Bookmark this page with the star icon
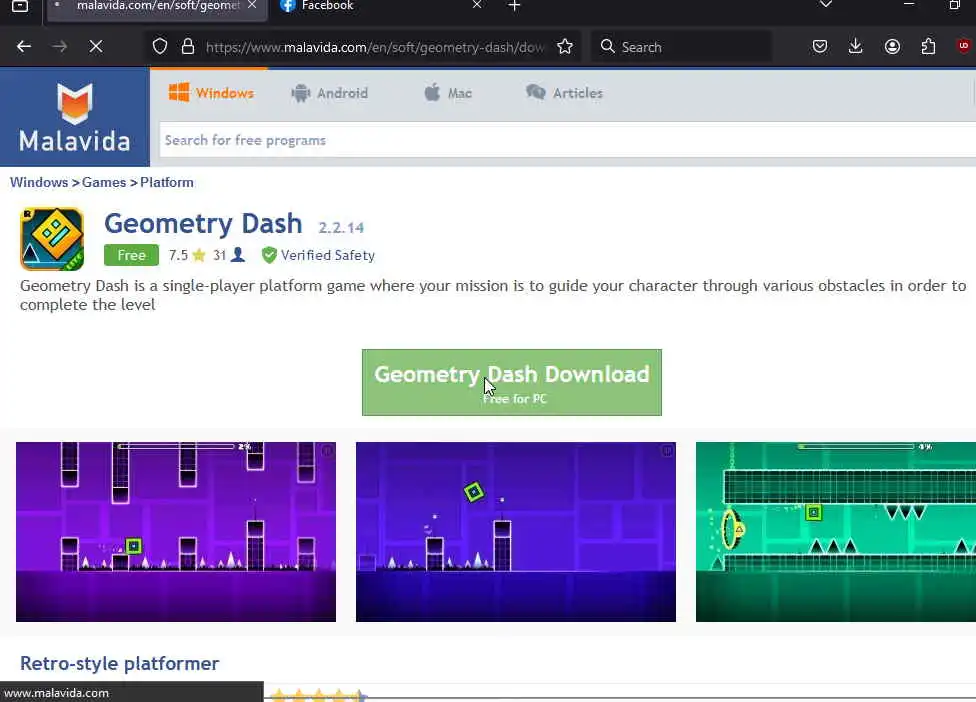 coord(565,47)
